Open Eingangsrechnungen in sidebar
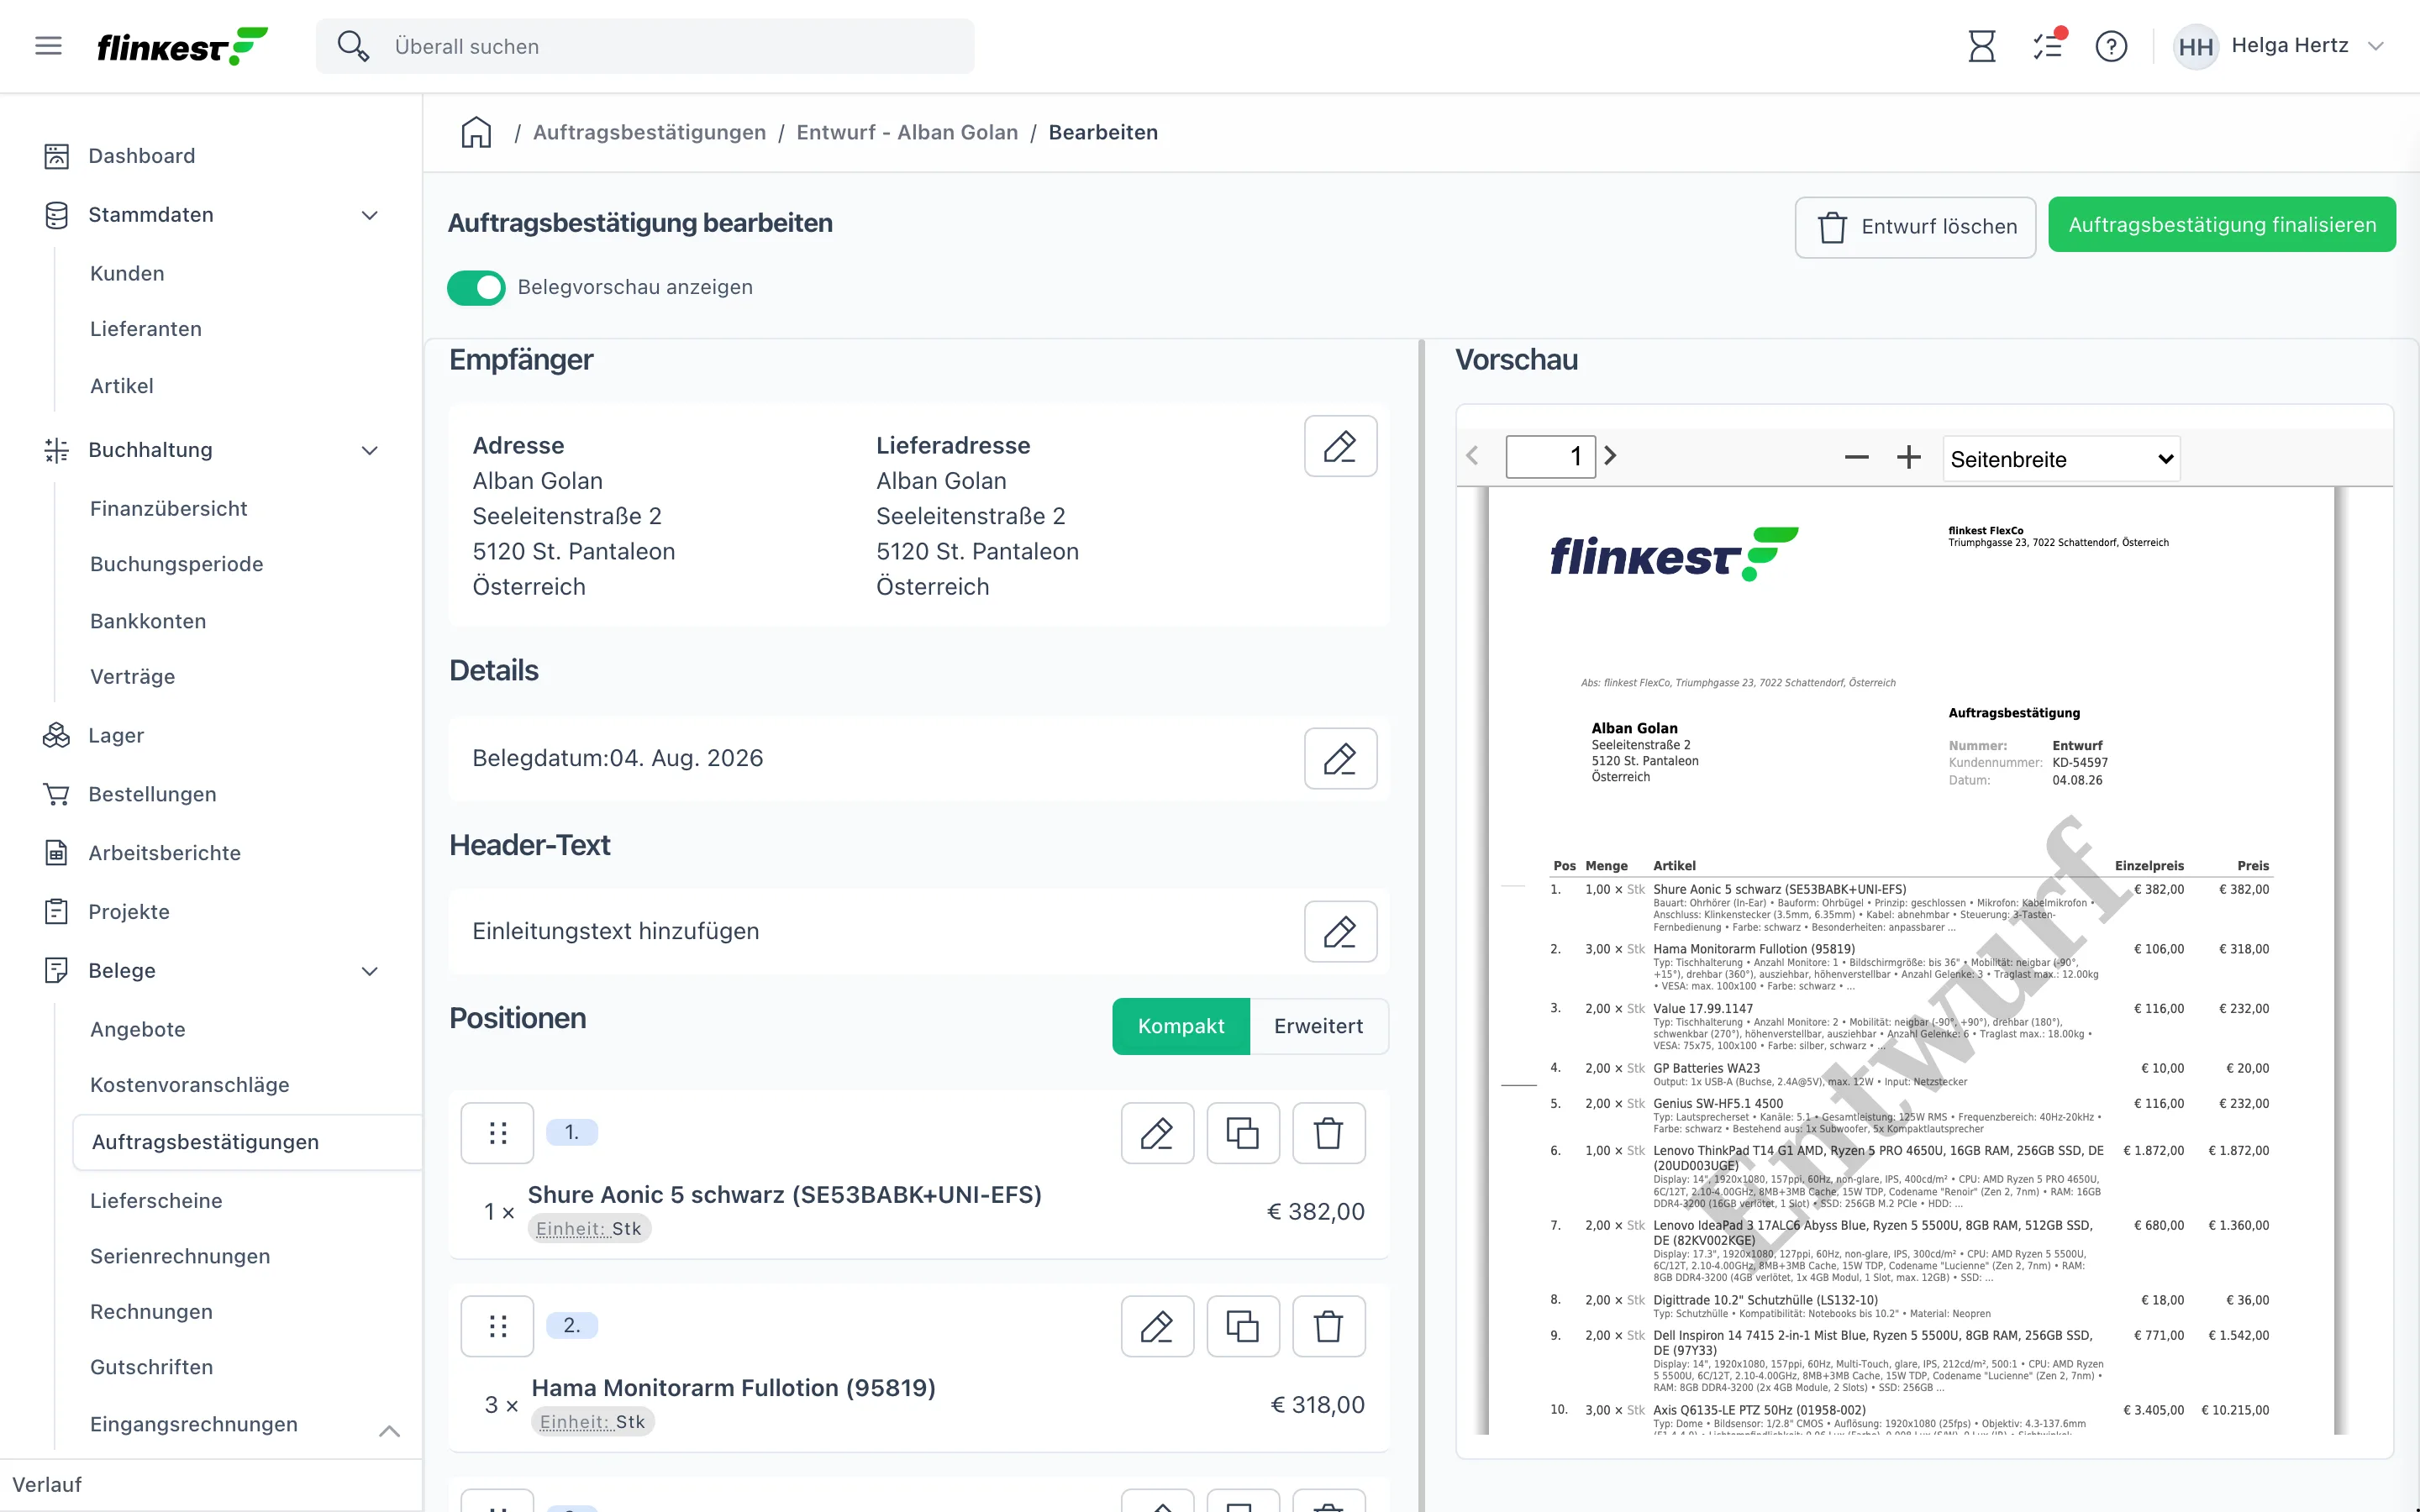Screen dimensions: 2420x1512 [194, 1425]
